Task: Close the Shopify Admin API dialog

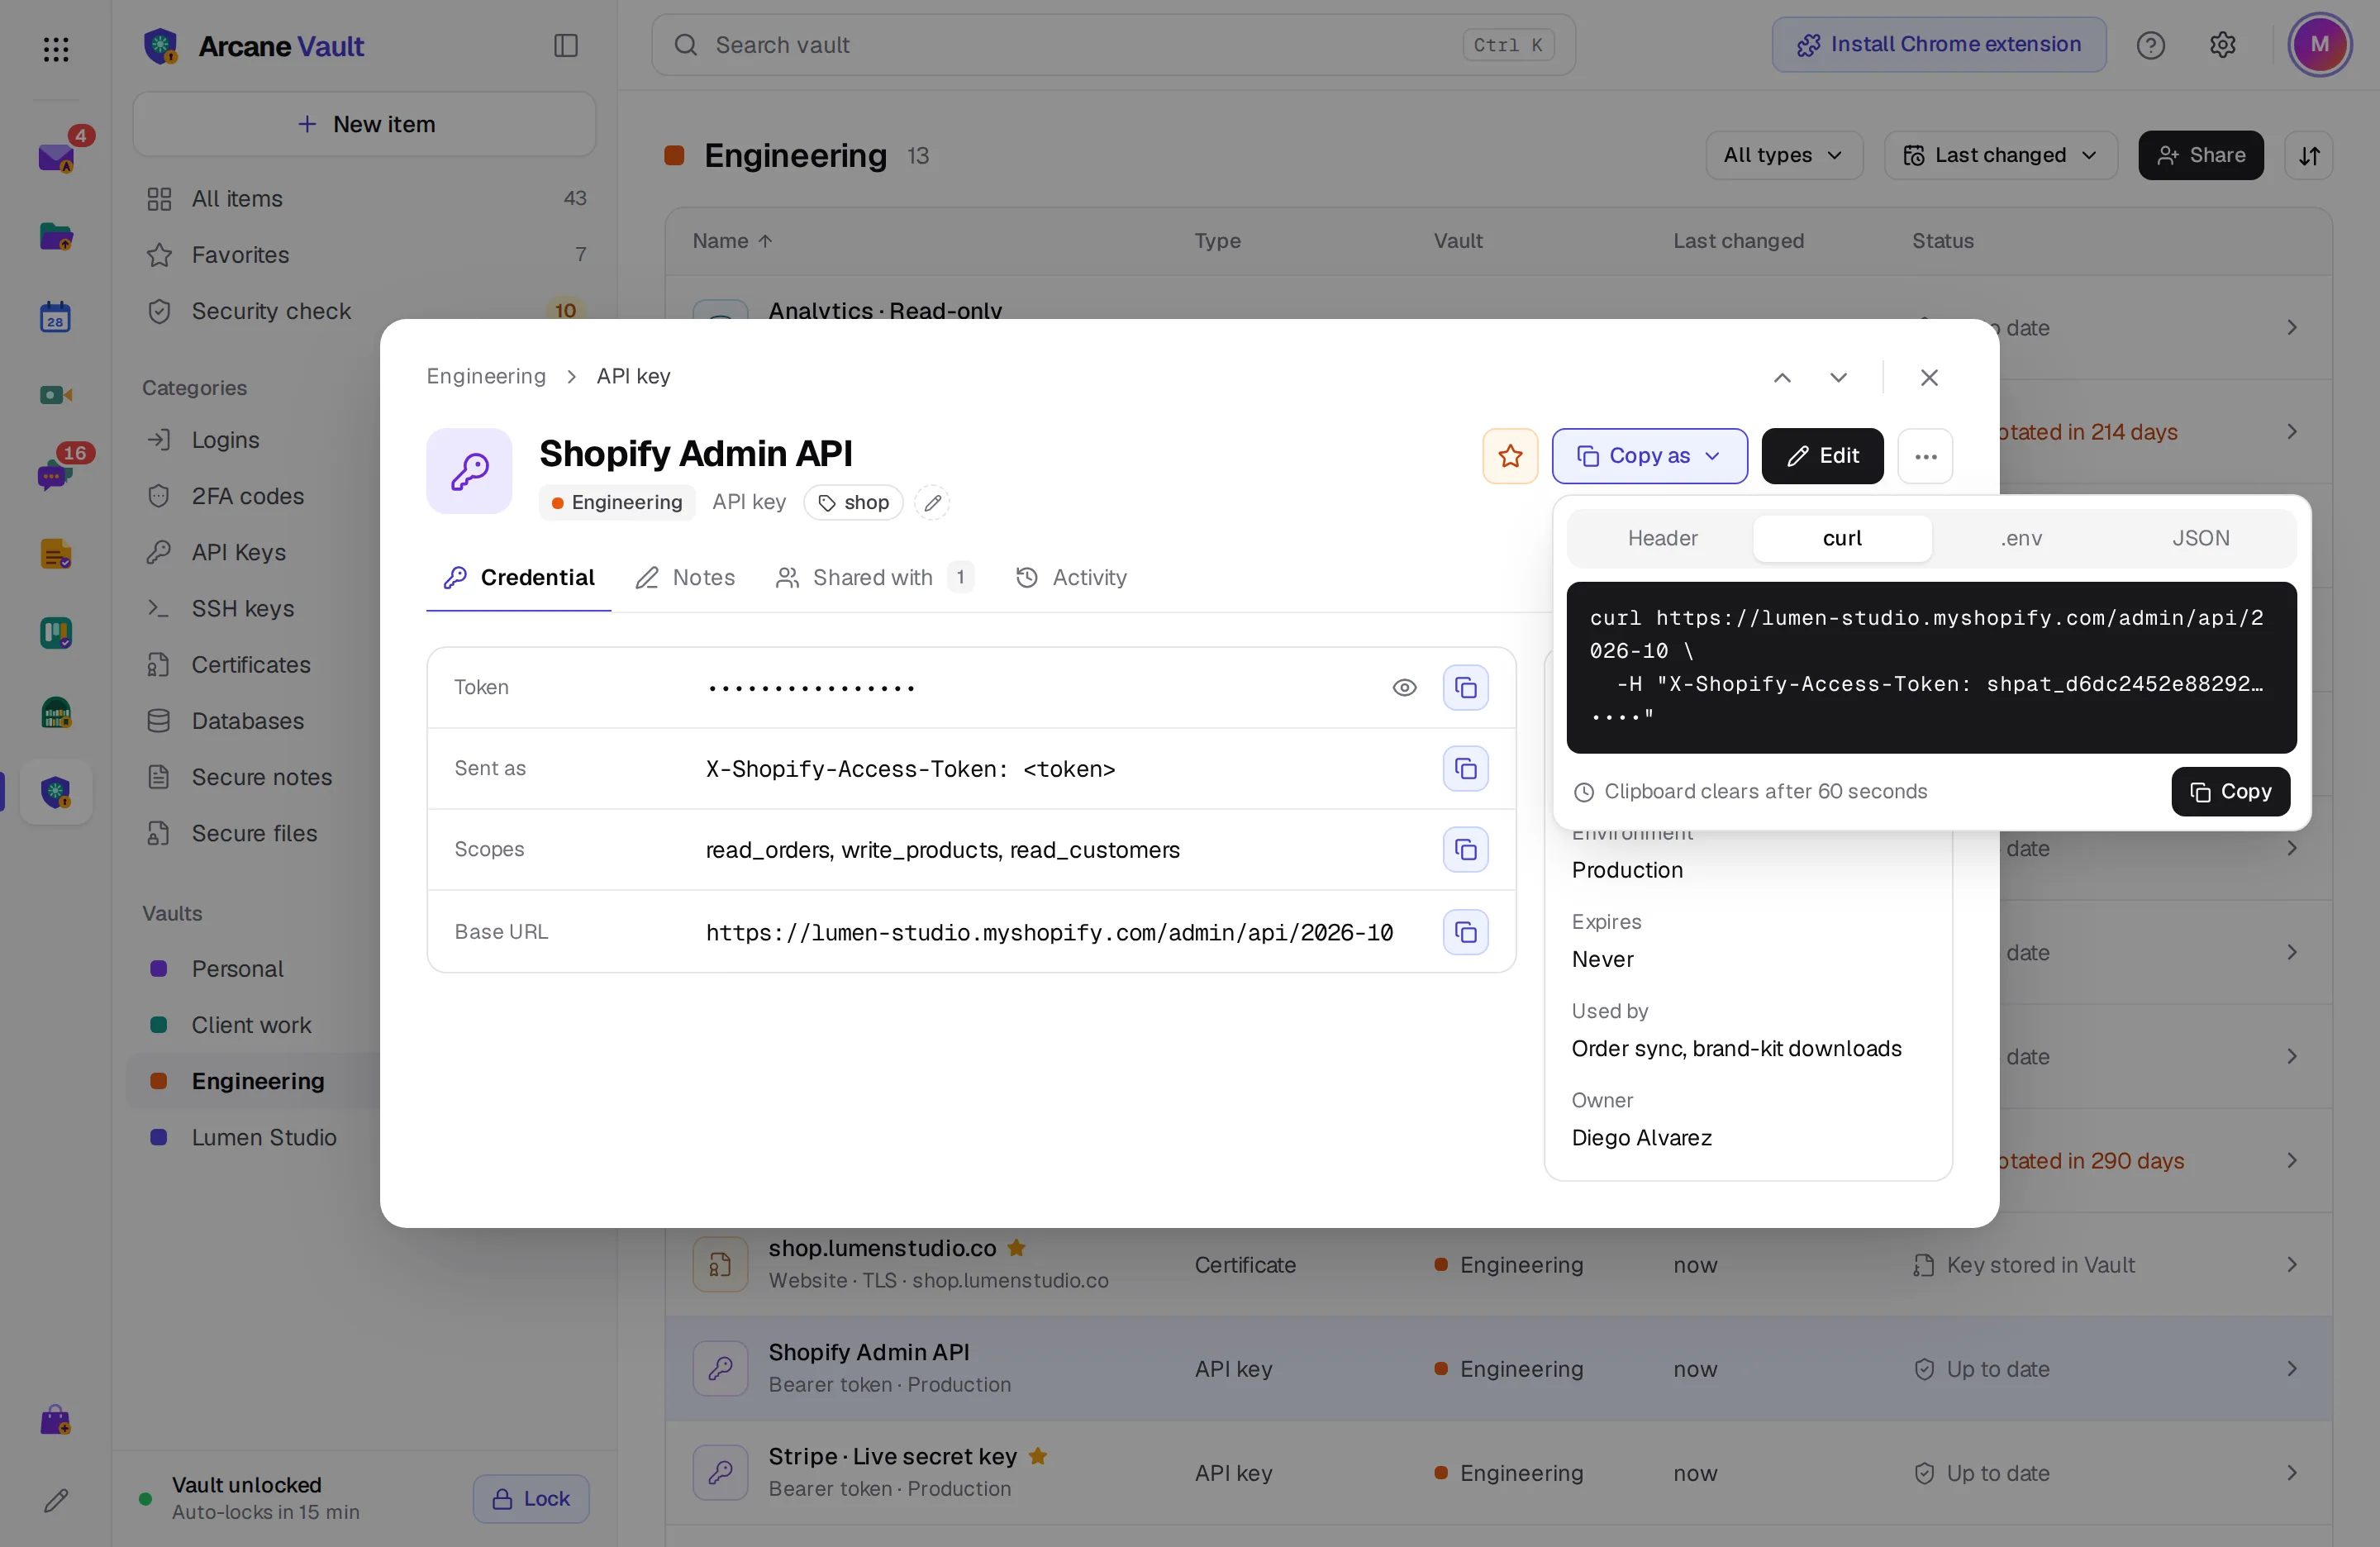Action: [1929, 377]
